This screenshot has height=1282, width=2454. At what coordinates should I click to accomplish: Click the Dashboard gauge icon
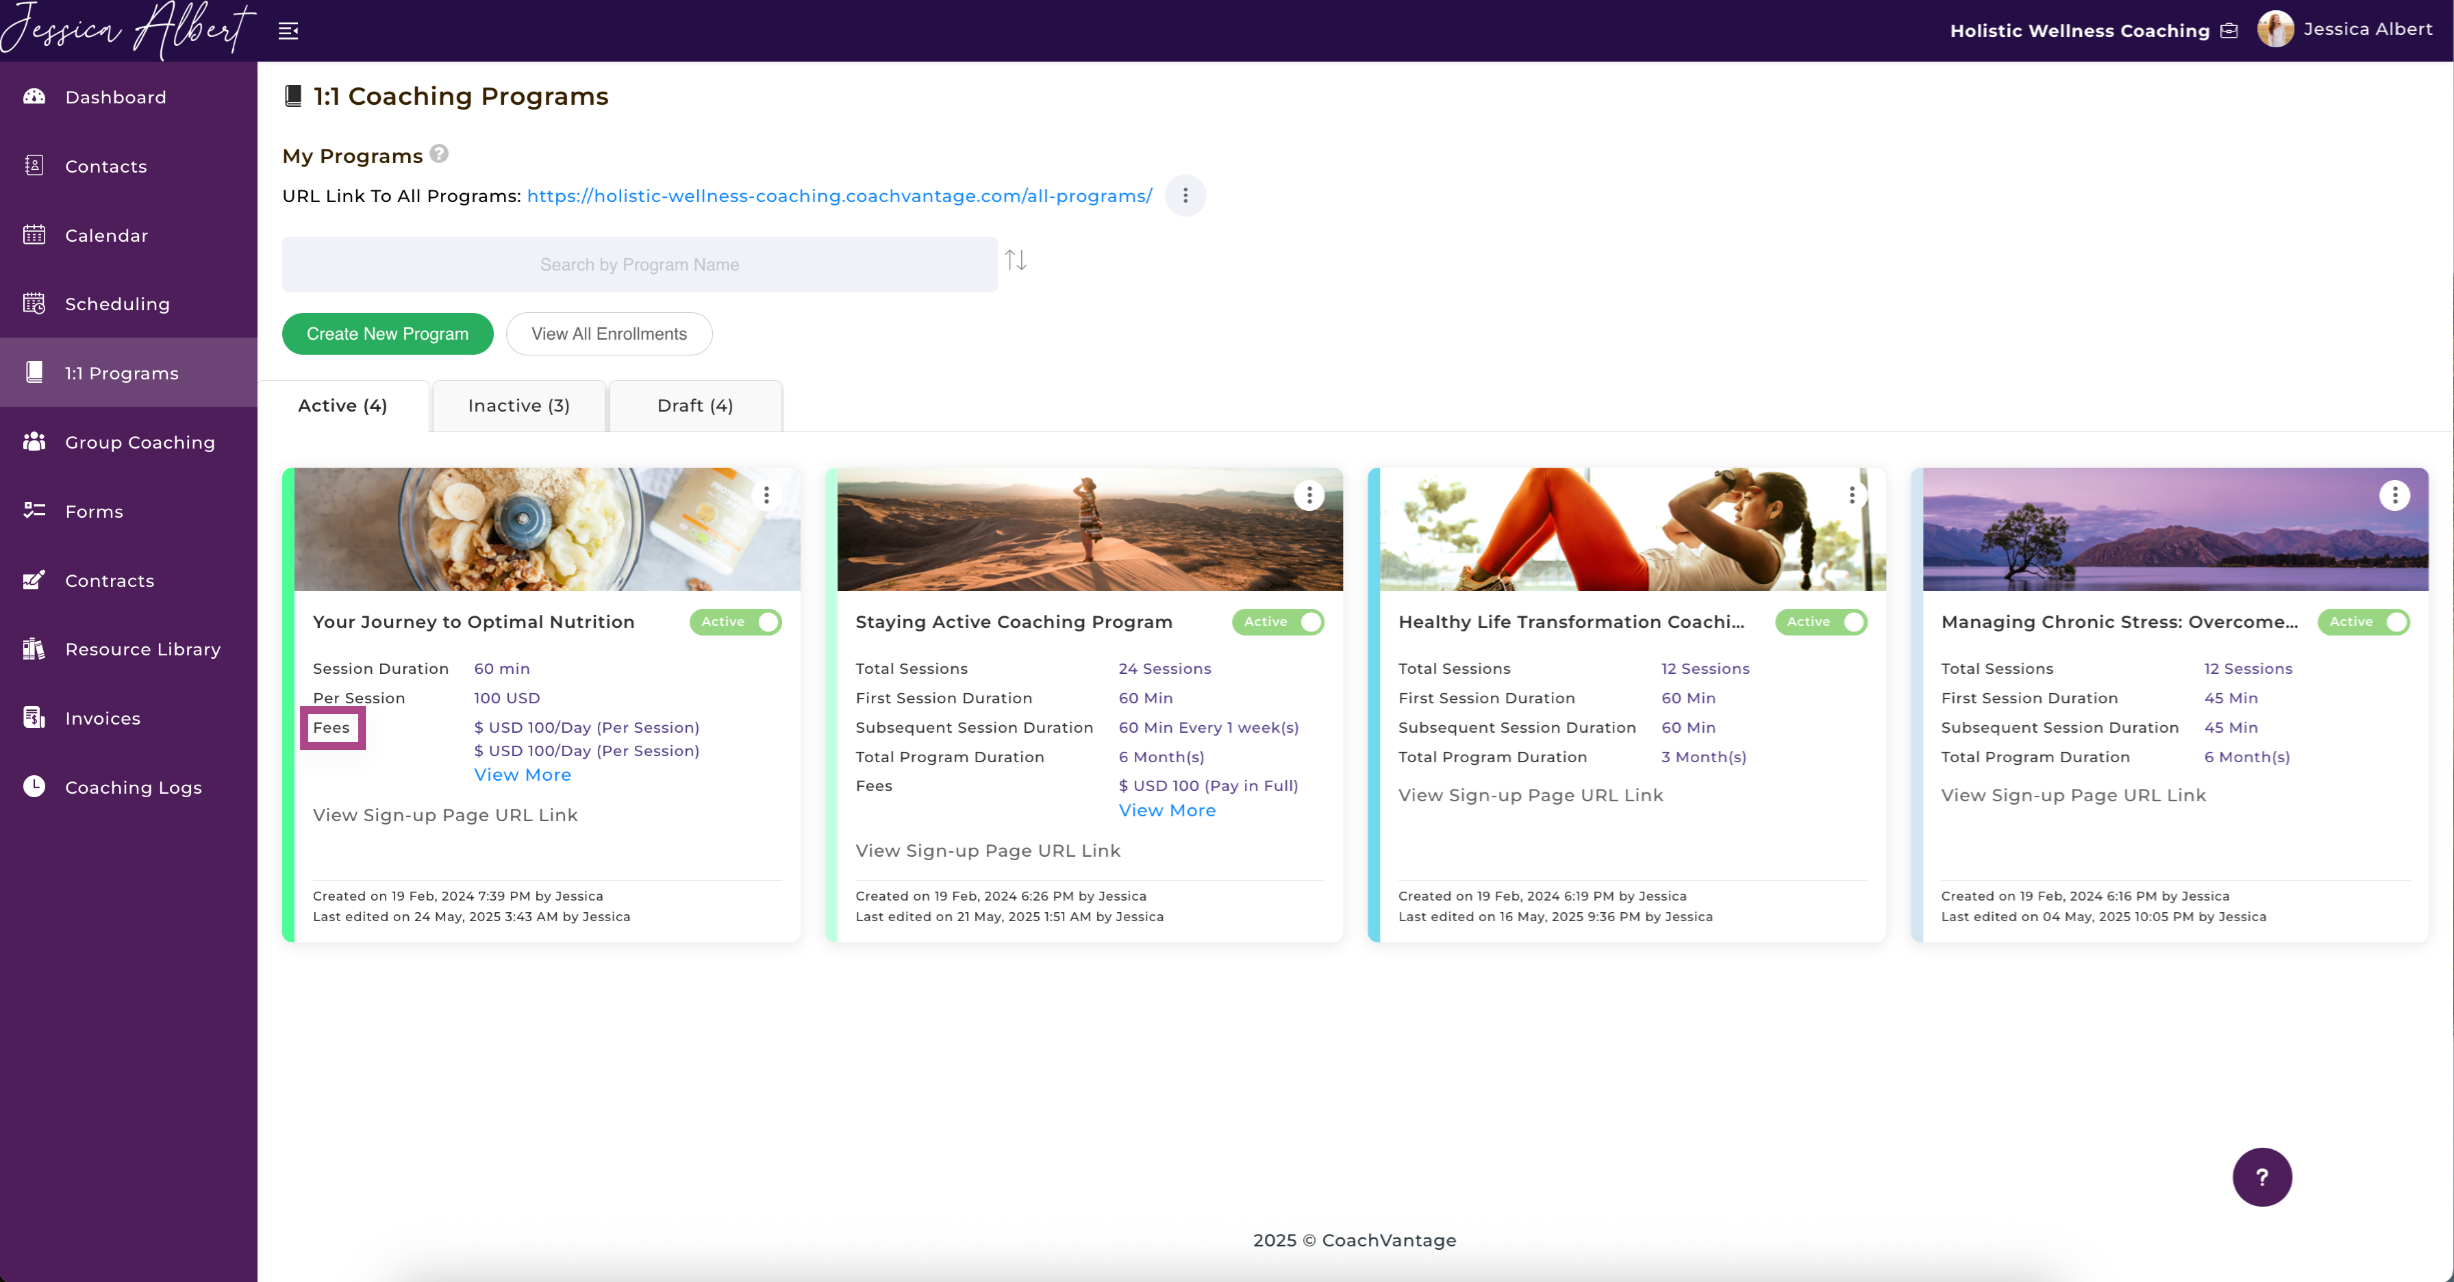[34, 97]
